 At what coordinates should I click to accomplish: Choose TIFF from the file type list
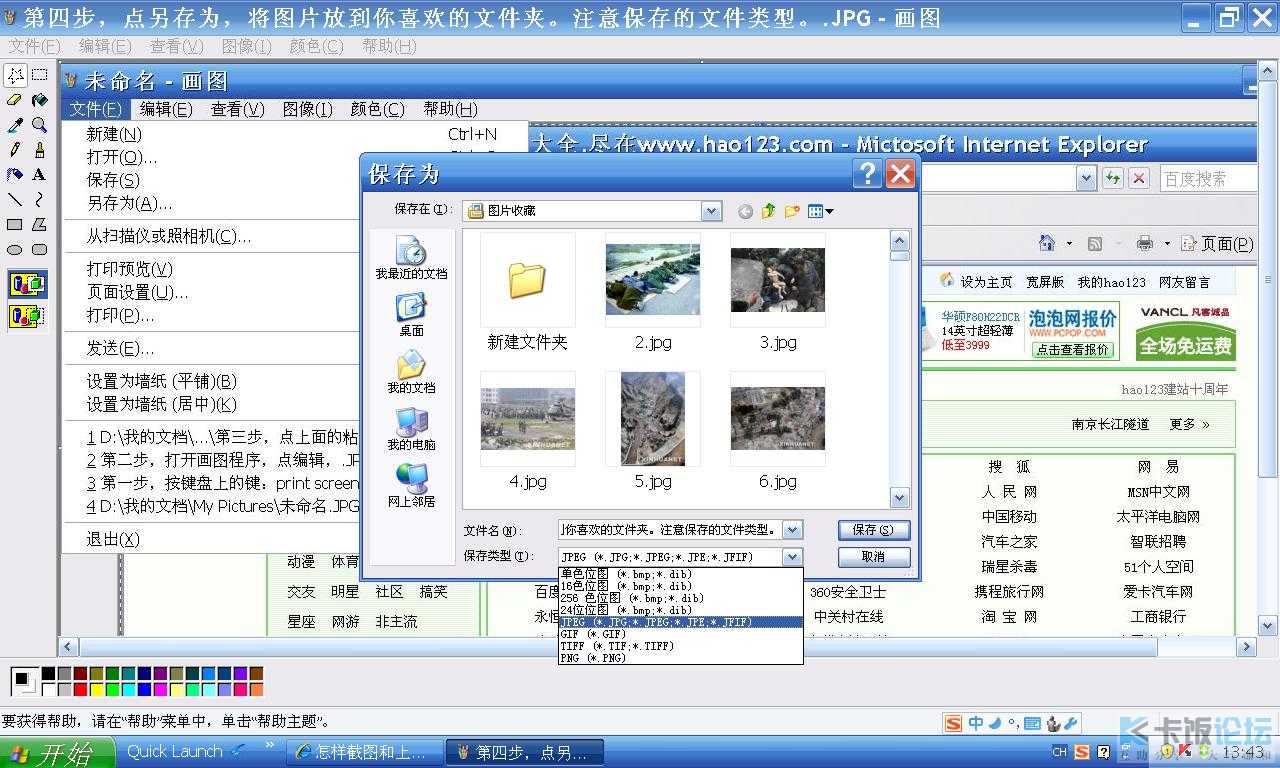(x=681, y=646)
